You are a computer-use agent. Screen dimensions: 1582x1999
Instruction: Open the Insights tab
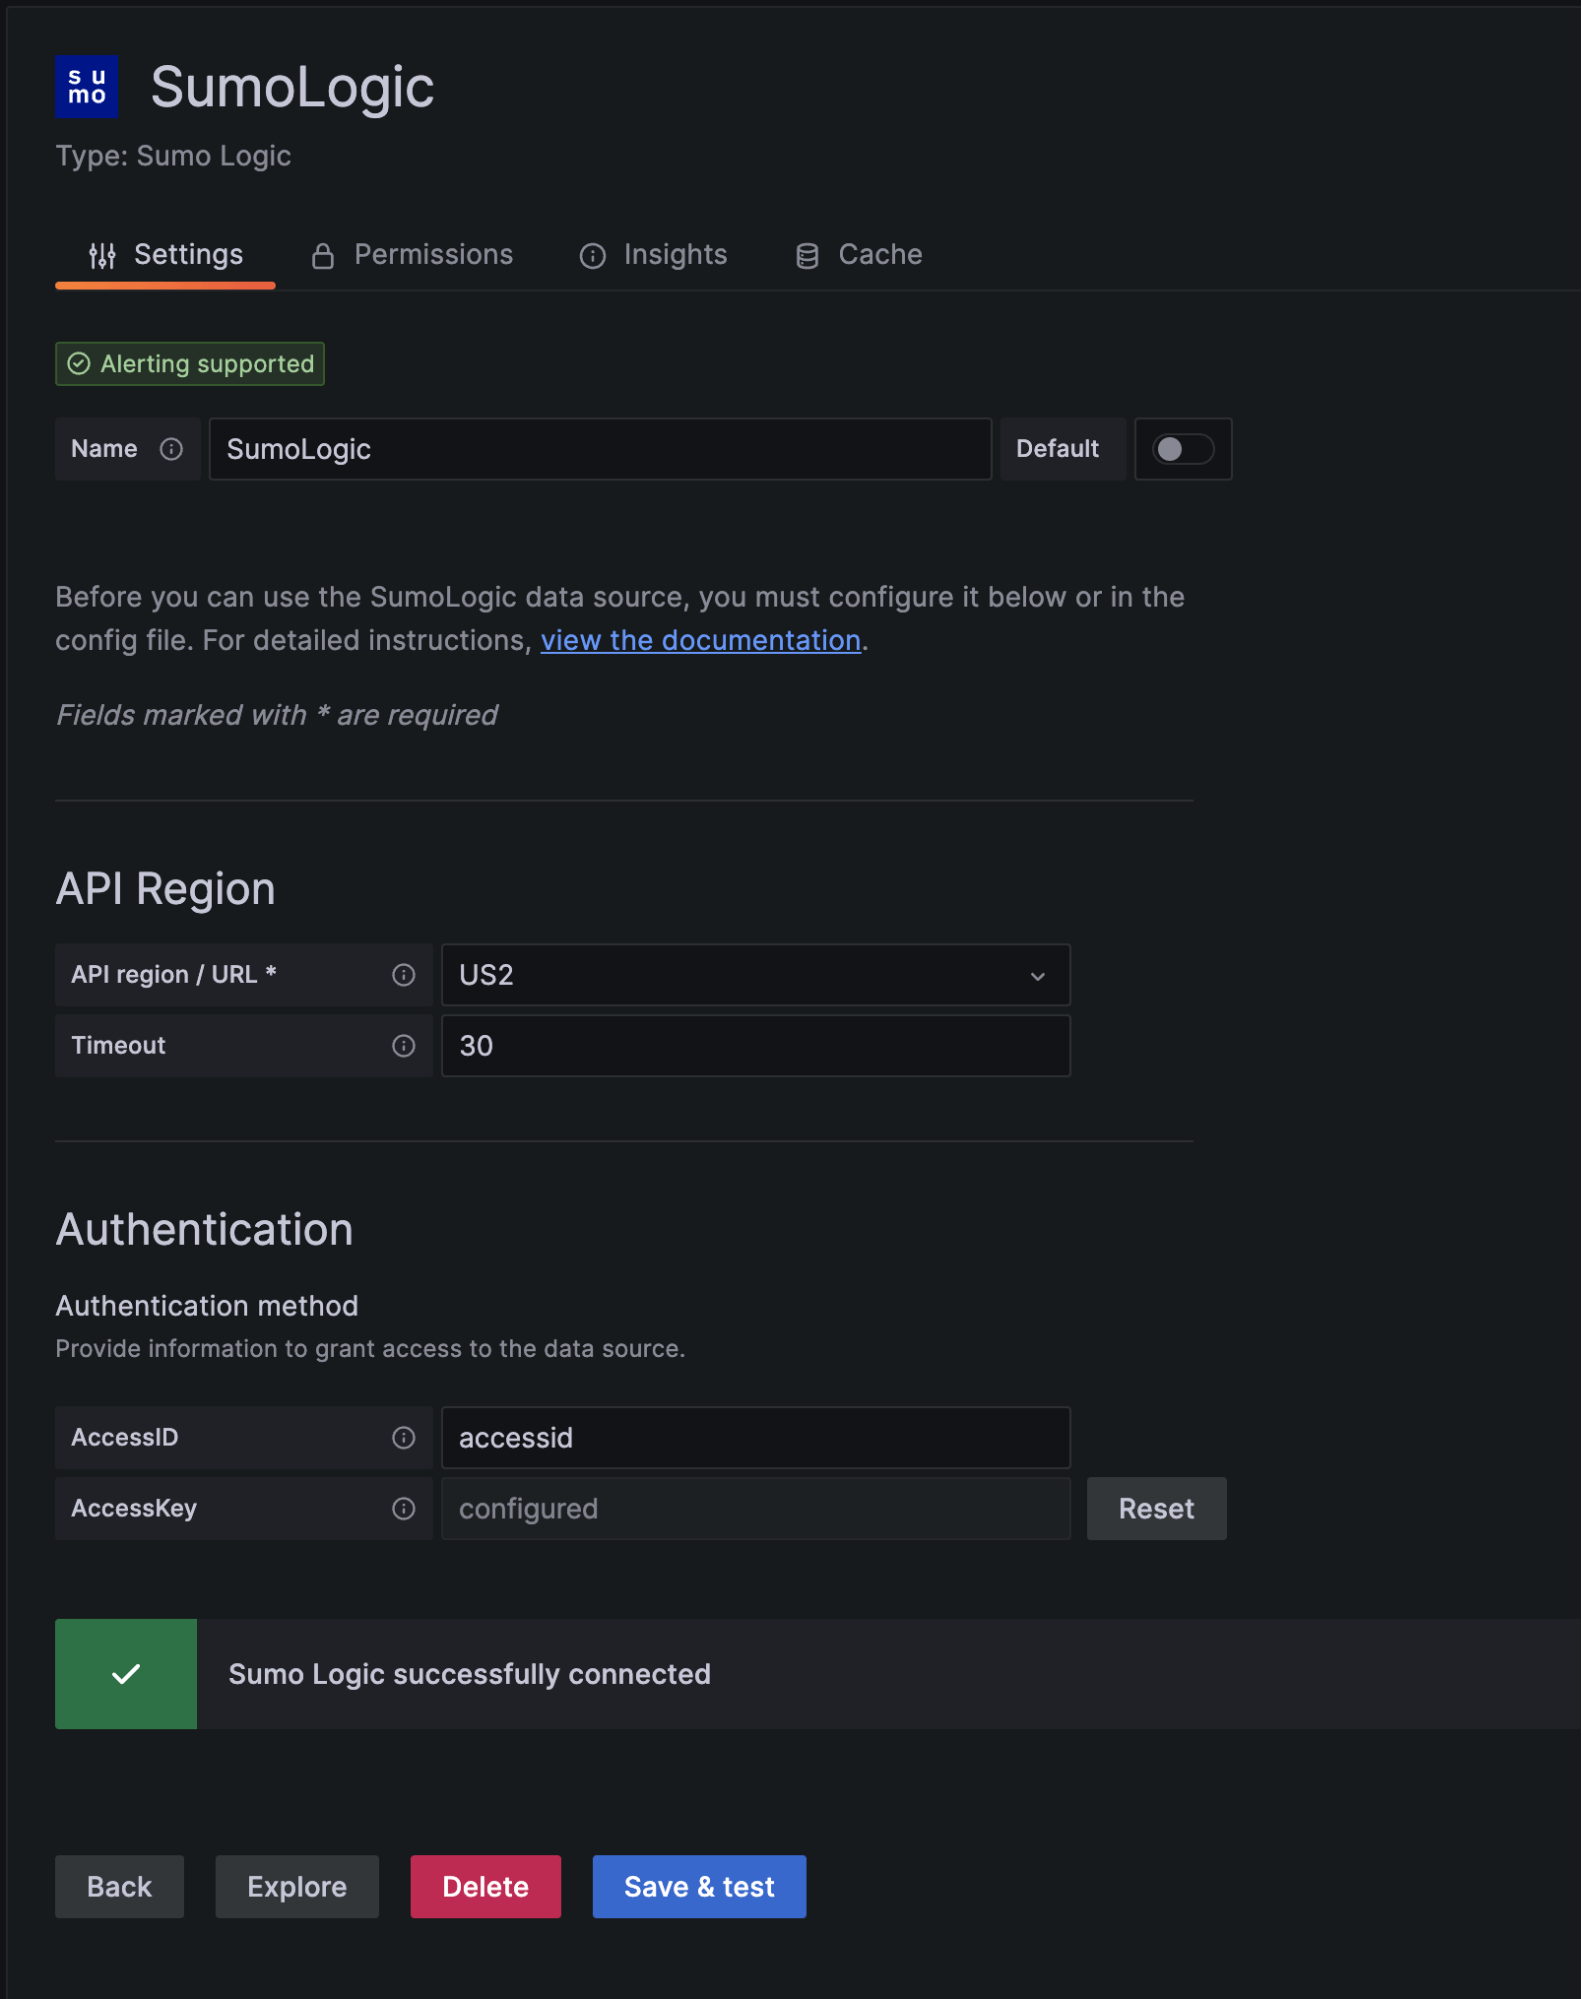click(x=654, y=255)
